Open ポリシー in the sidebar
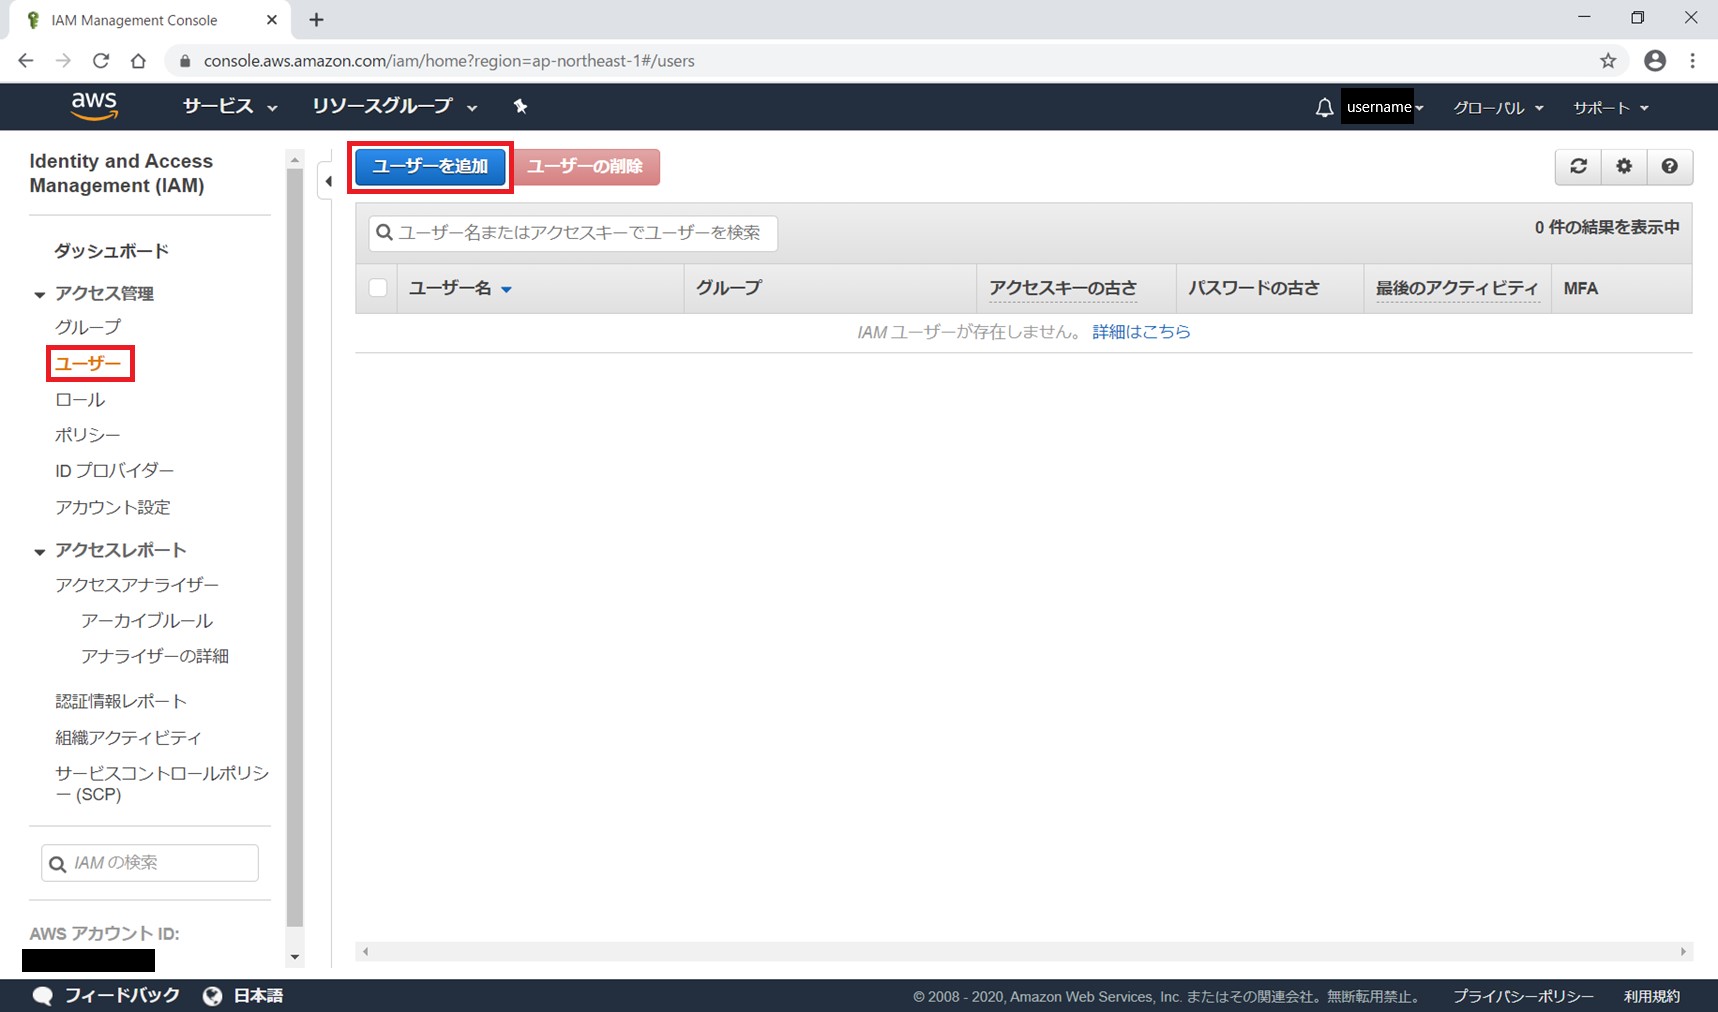The width and height of the screenshot is (1718, 1012). (87, 435)
